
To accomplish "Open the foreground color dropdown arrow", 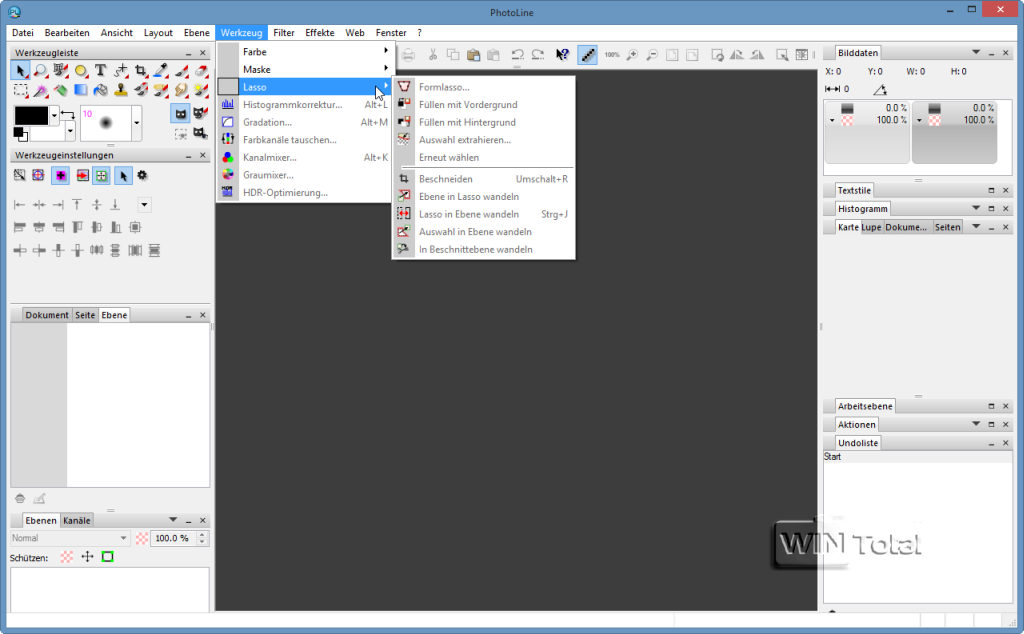I will click(x=54, y=116).
